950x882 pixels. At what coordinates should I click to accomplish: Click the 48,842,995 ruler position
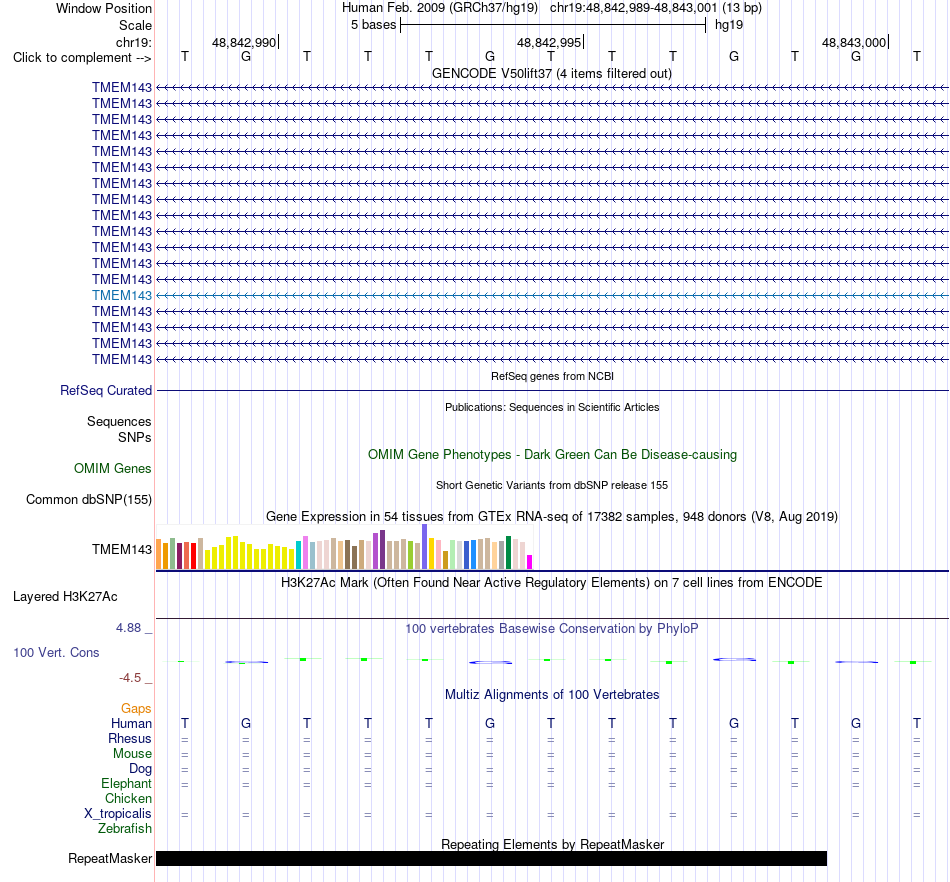click(x=548, y=42)
